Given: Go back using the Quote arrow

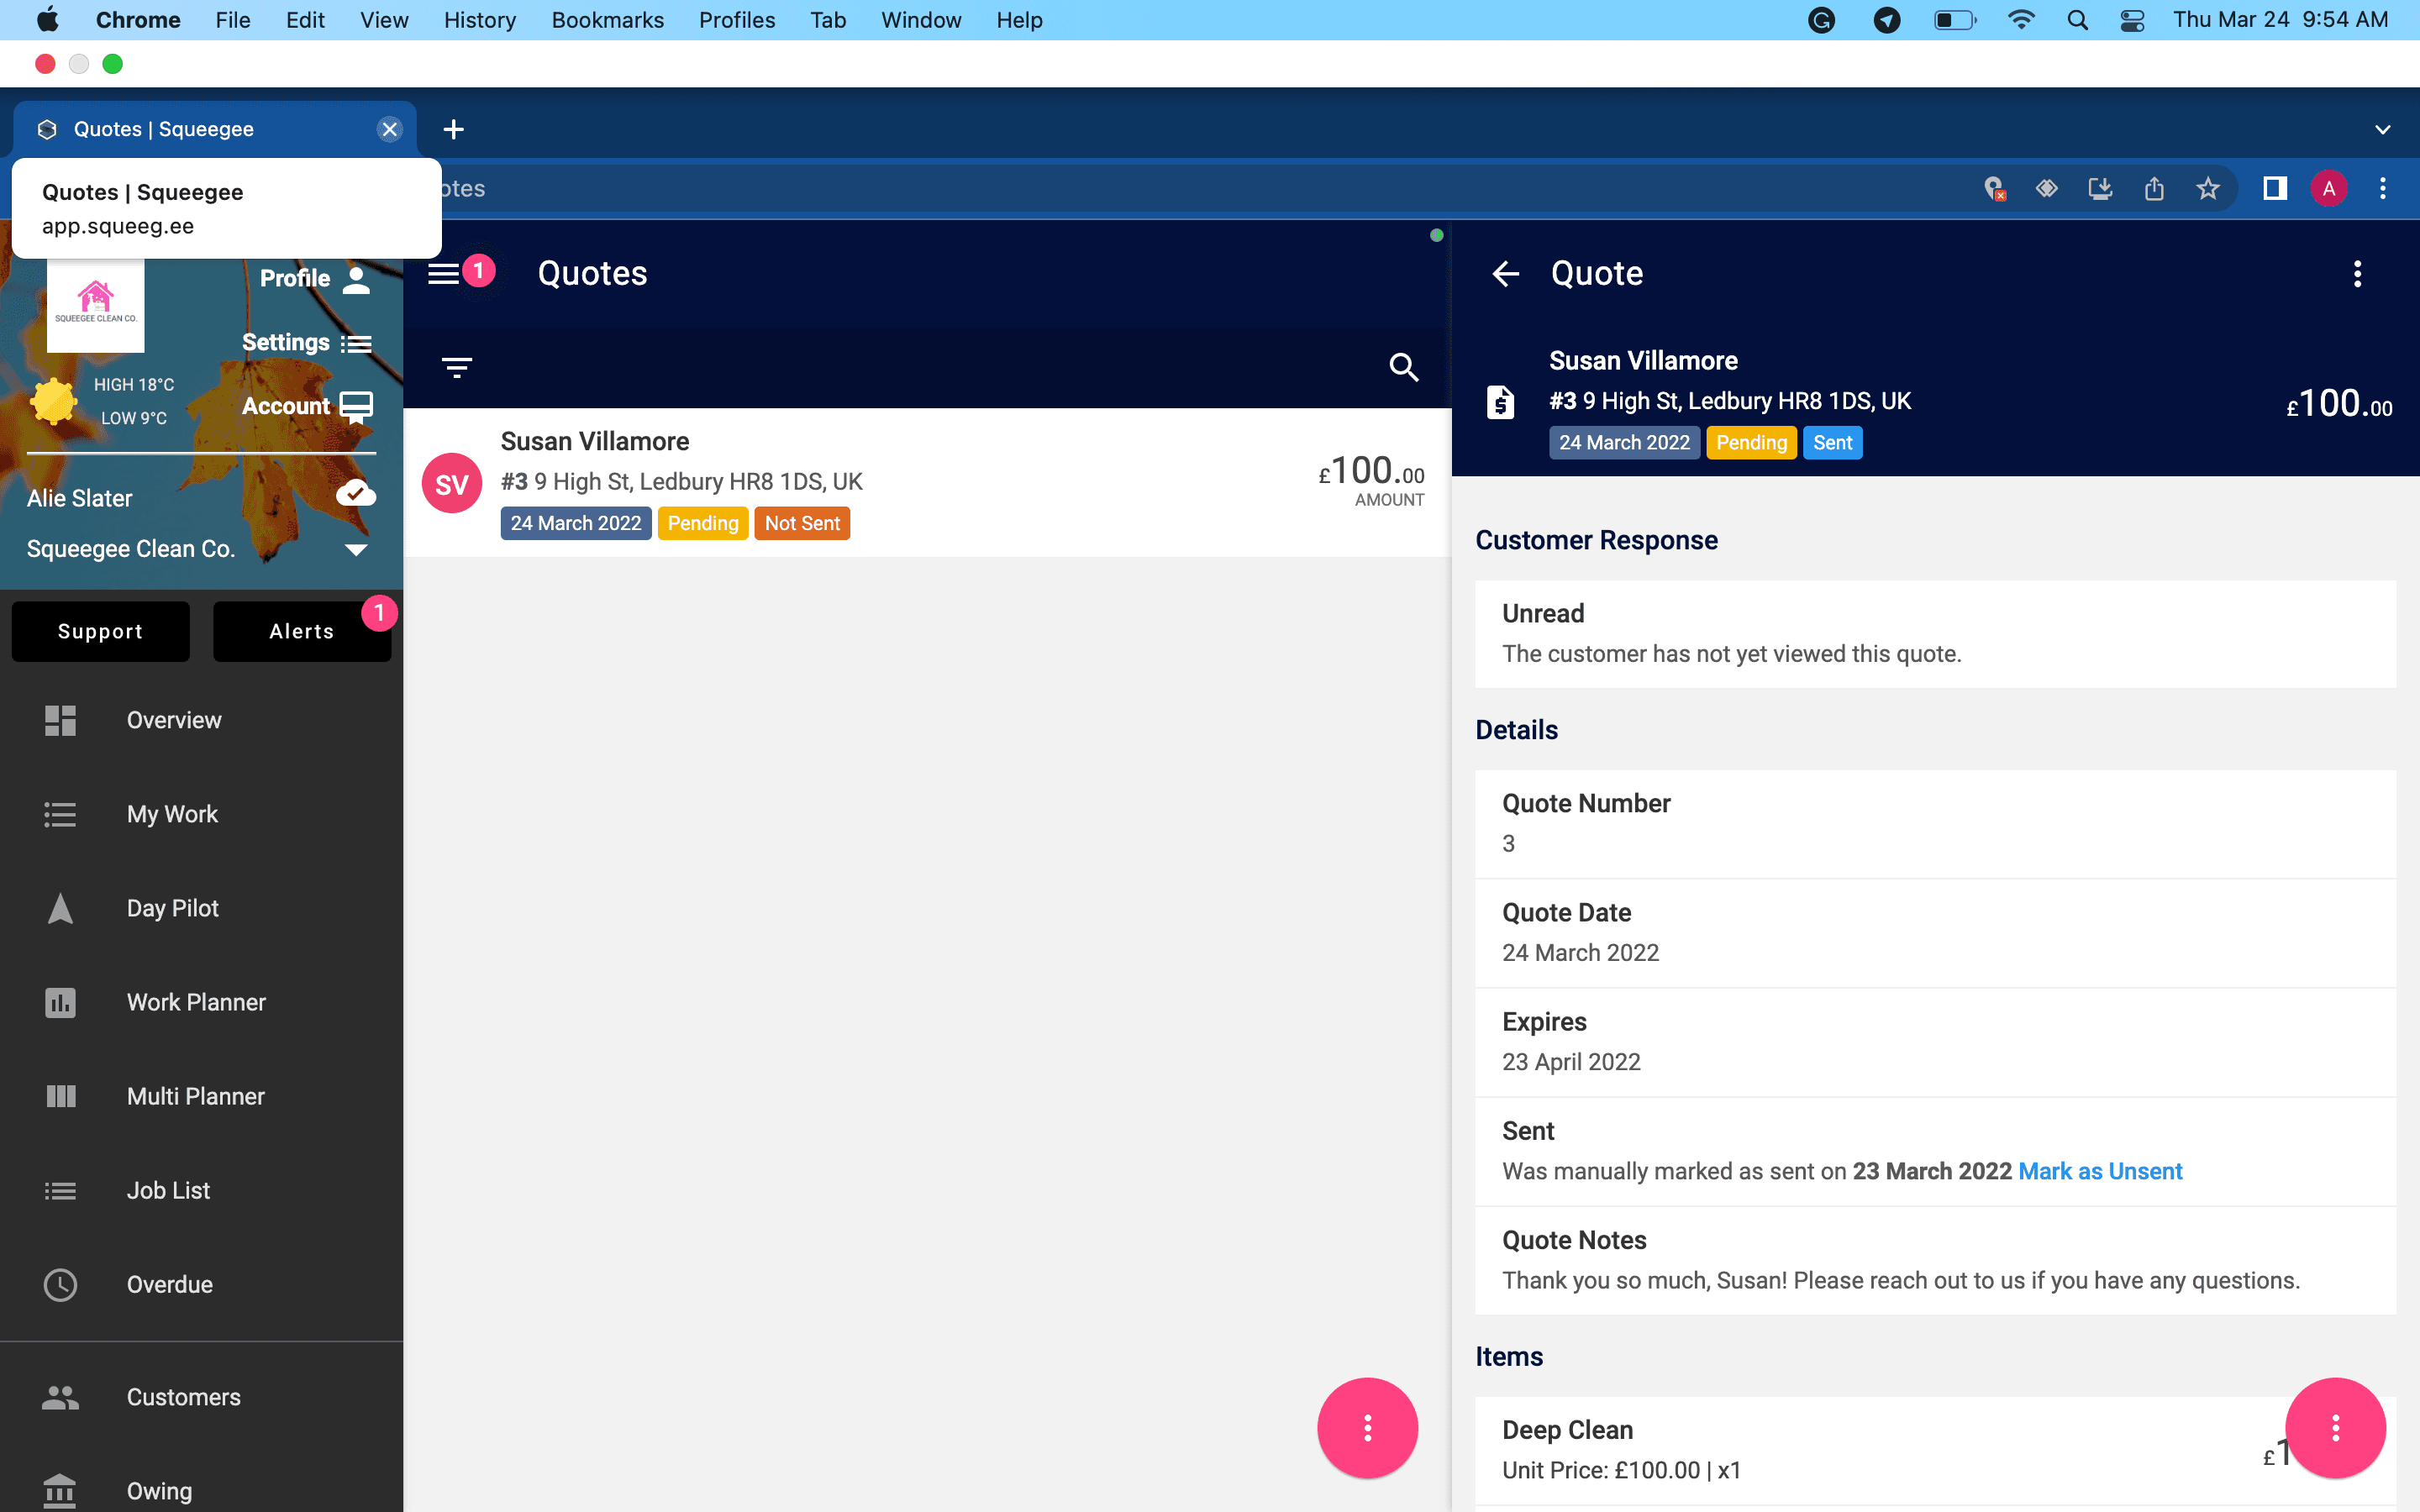Looking at the screenshot, I should click(x=1506, y=273).
